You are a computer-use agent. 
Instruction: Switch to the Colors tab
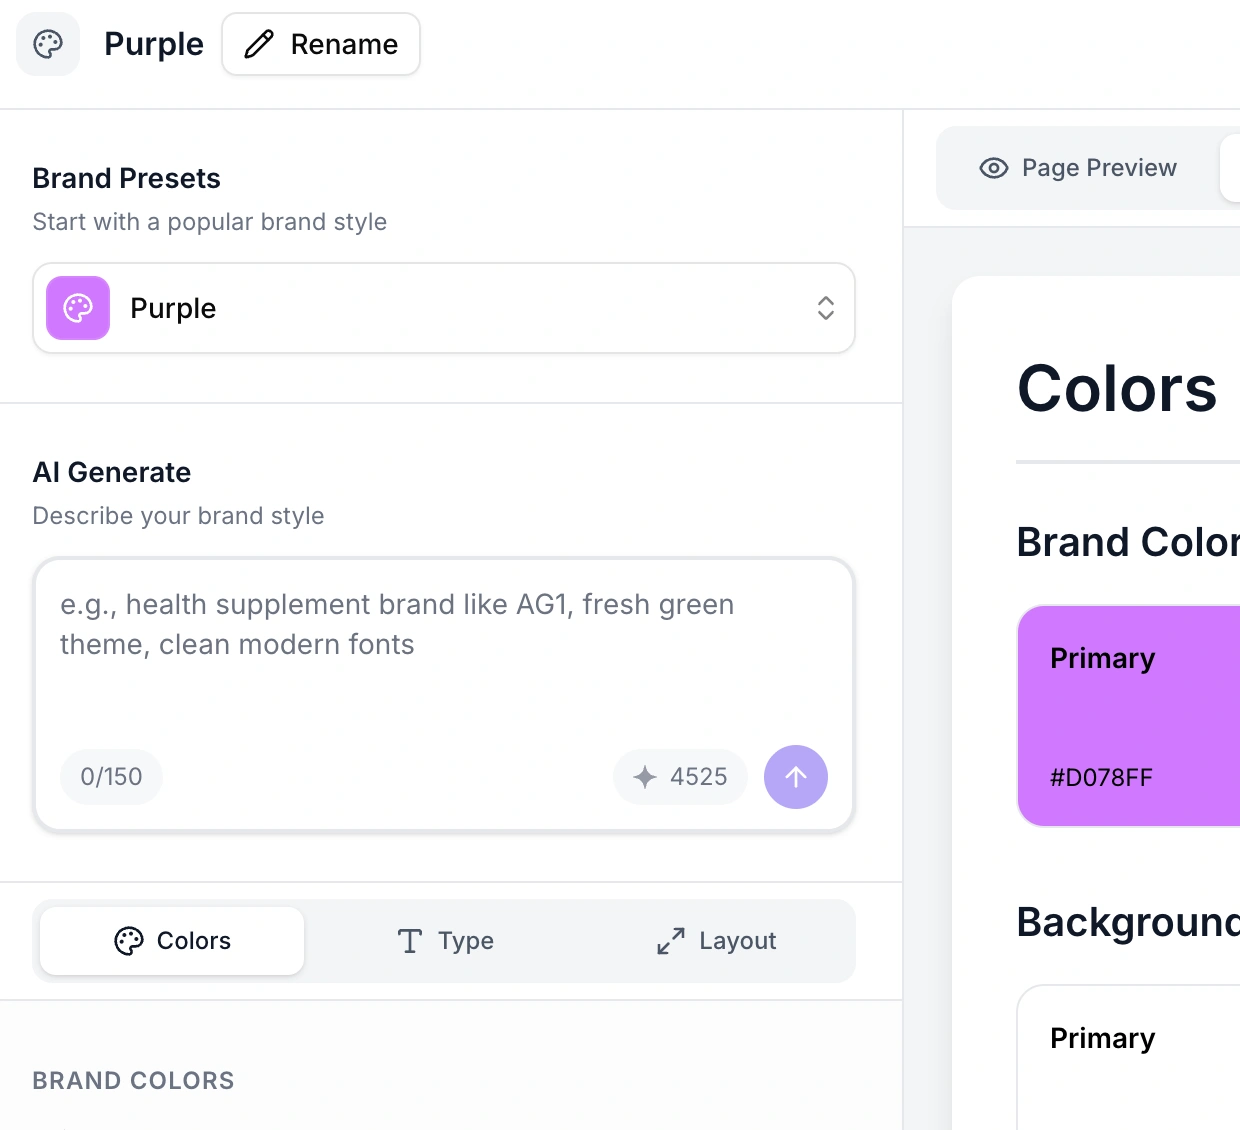click(x=172, y=941)
